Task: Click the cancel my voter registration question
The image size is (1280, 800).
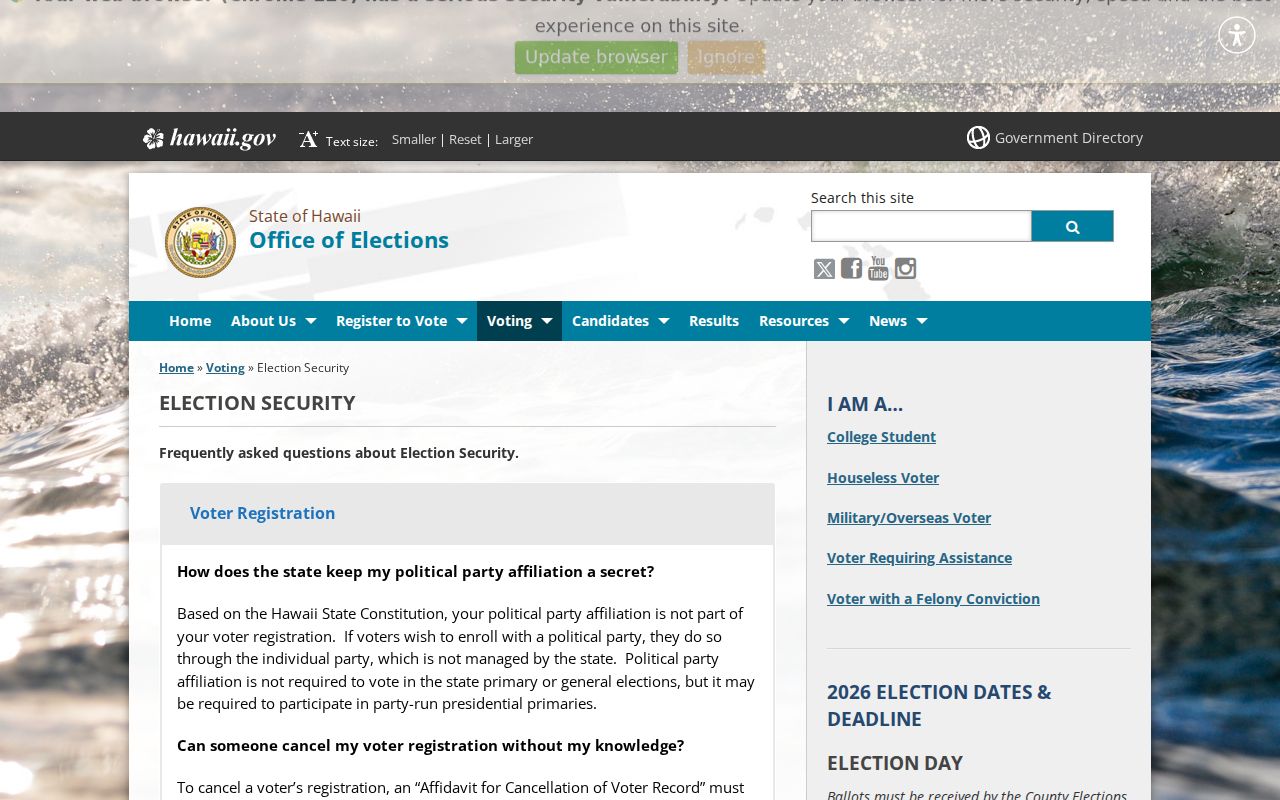Action: click(430, 746)
